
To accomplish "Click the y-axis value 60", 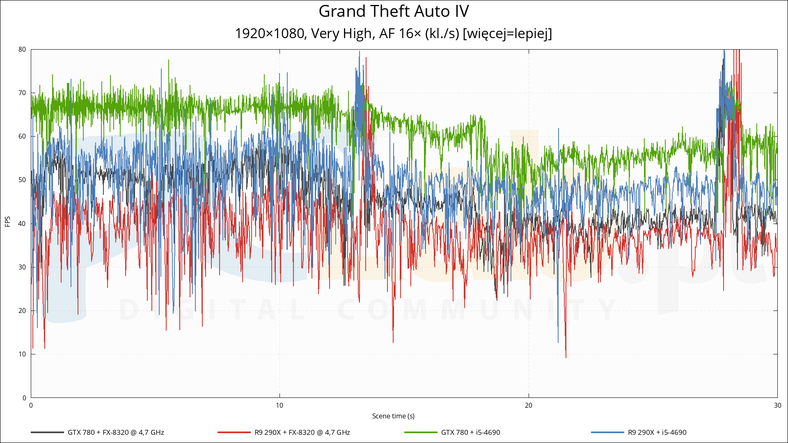I will pyautogui.click(x=22, y=136).
